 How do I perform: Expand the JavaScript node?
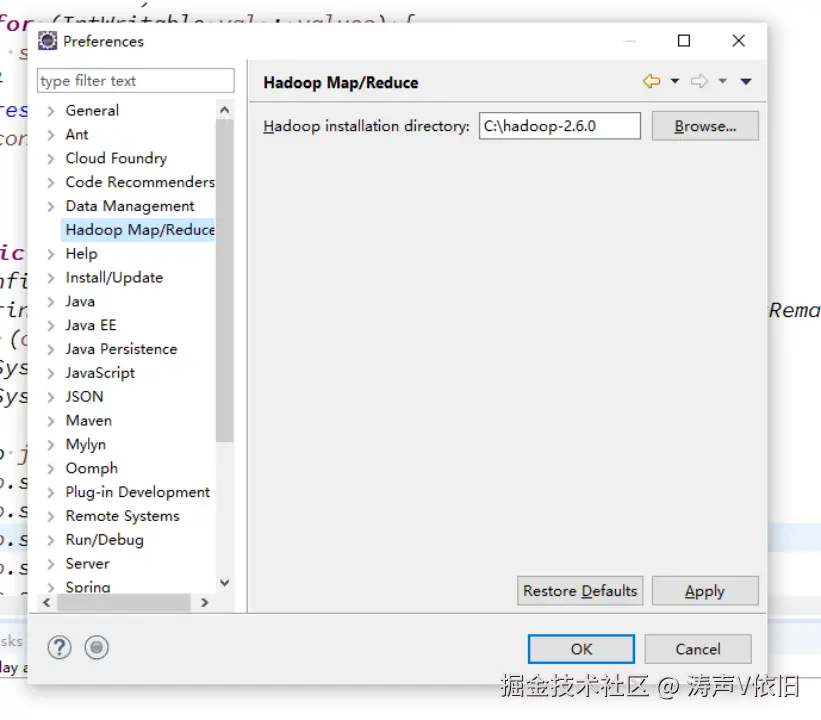pyautogui.click(x=50, y=373)
